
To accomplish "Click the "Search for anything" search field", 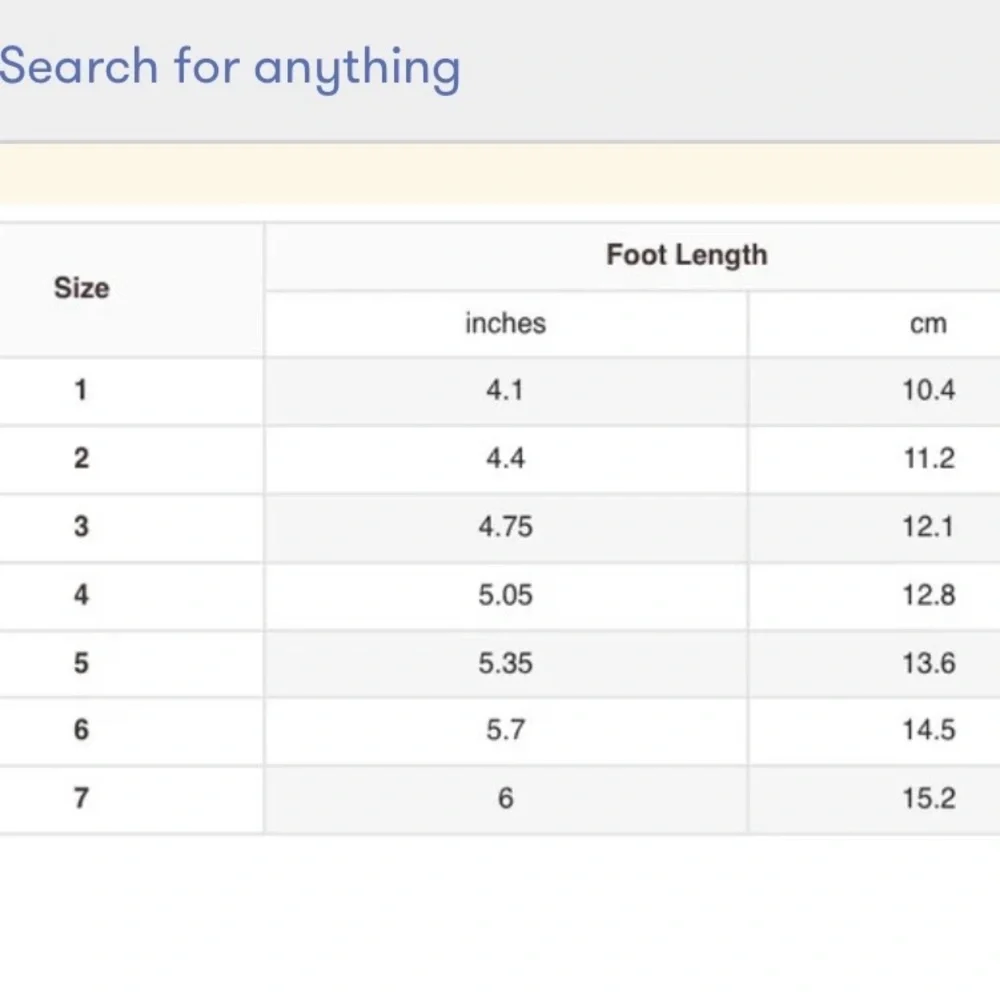I will pos(500,69).
